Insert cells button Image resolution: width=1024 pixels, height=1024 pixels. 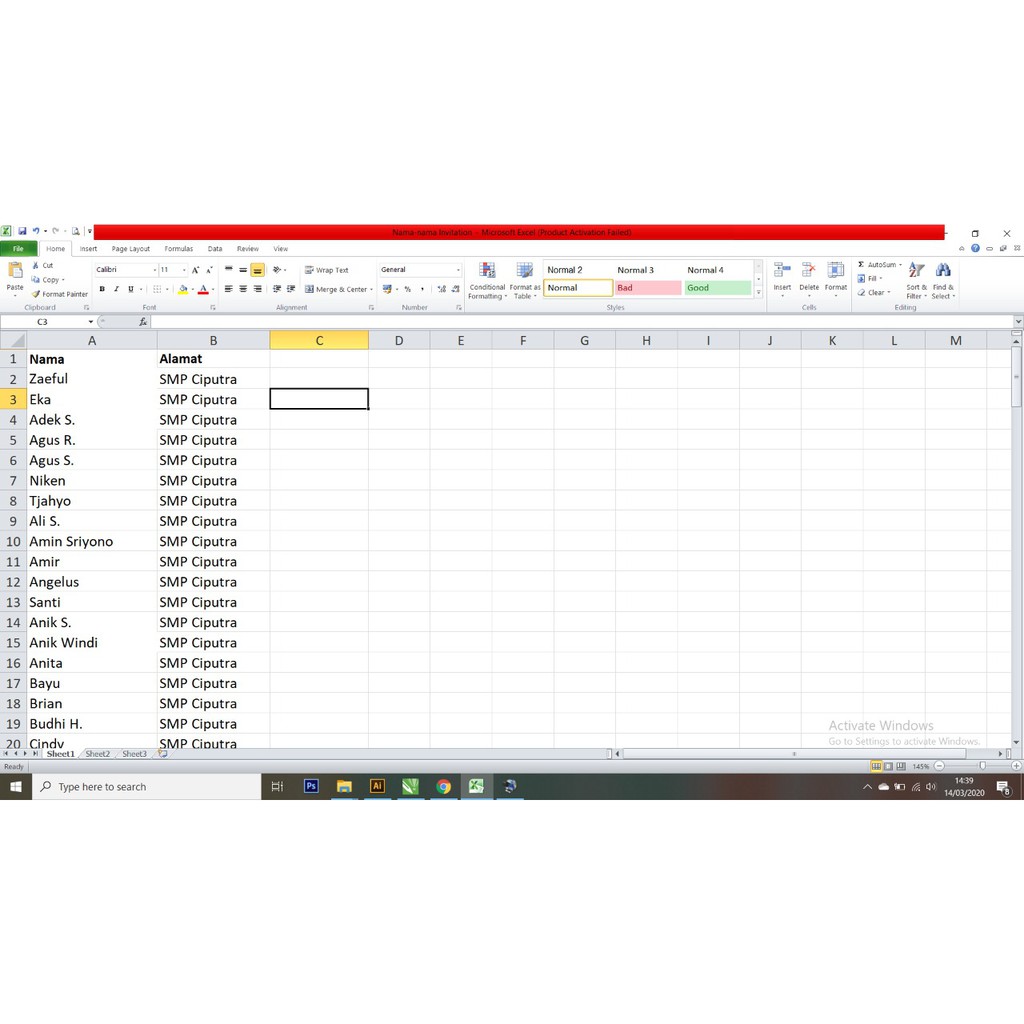click(782, 279)
